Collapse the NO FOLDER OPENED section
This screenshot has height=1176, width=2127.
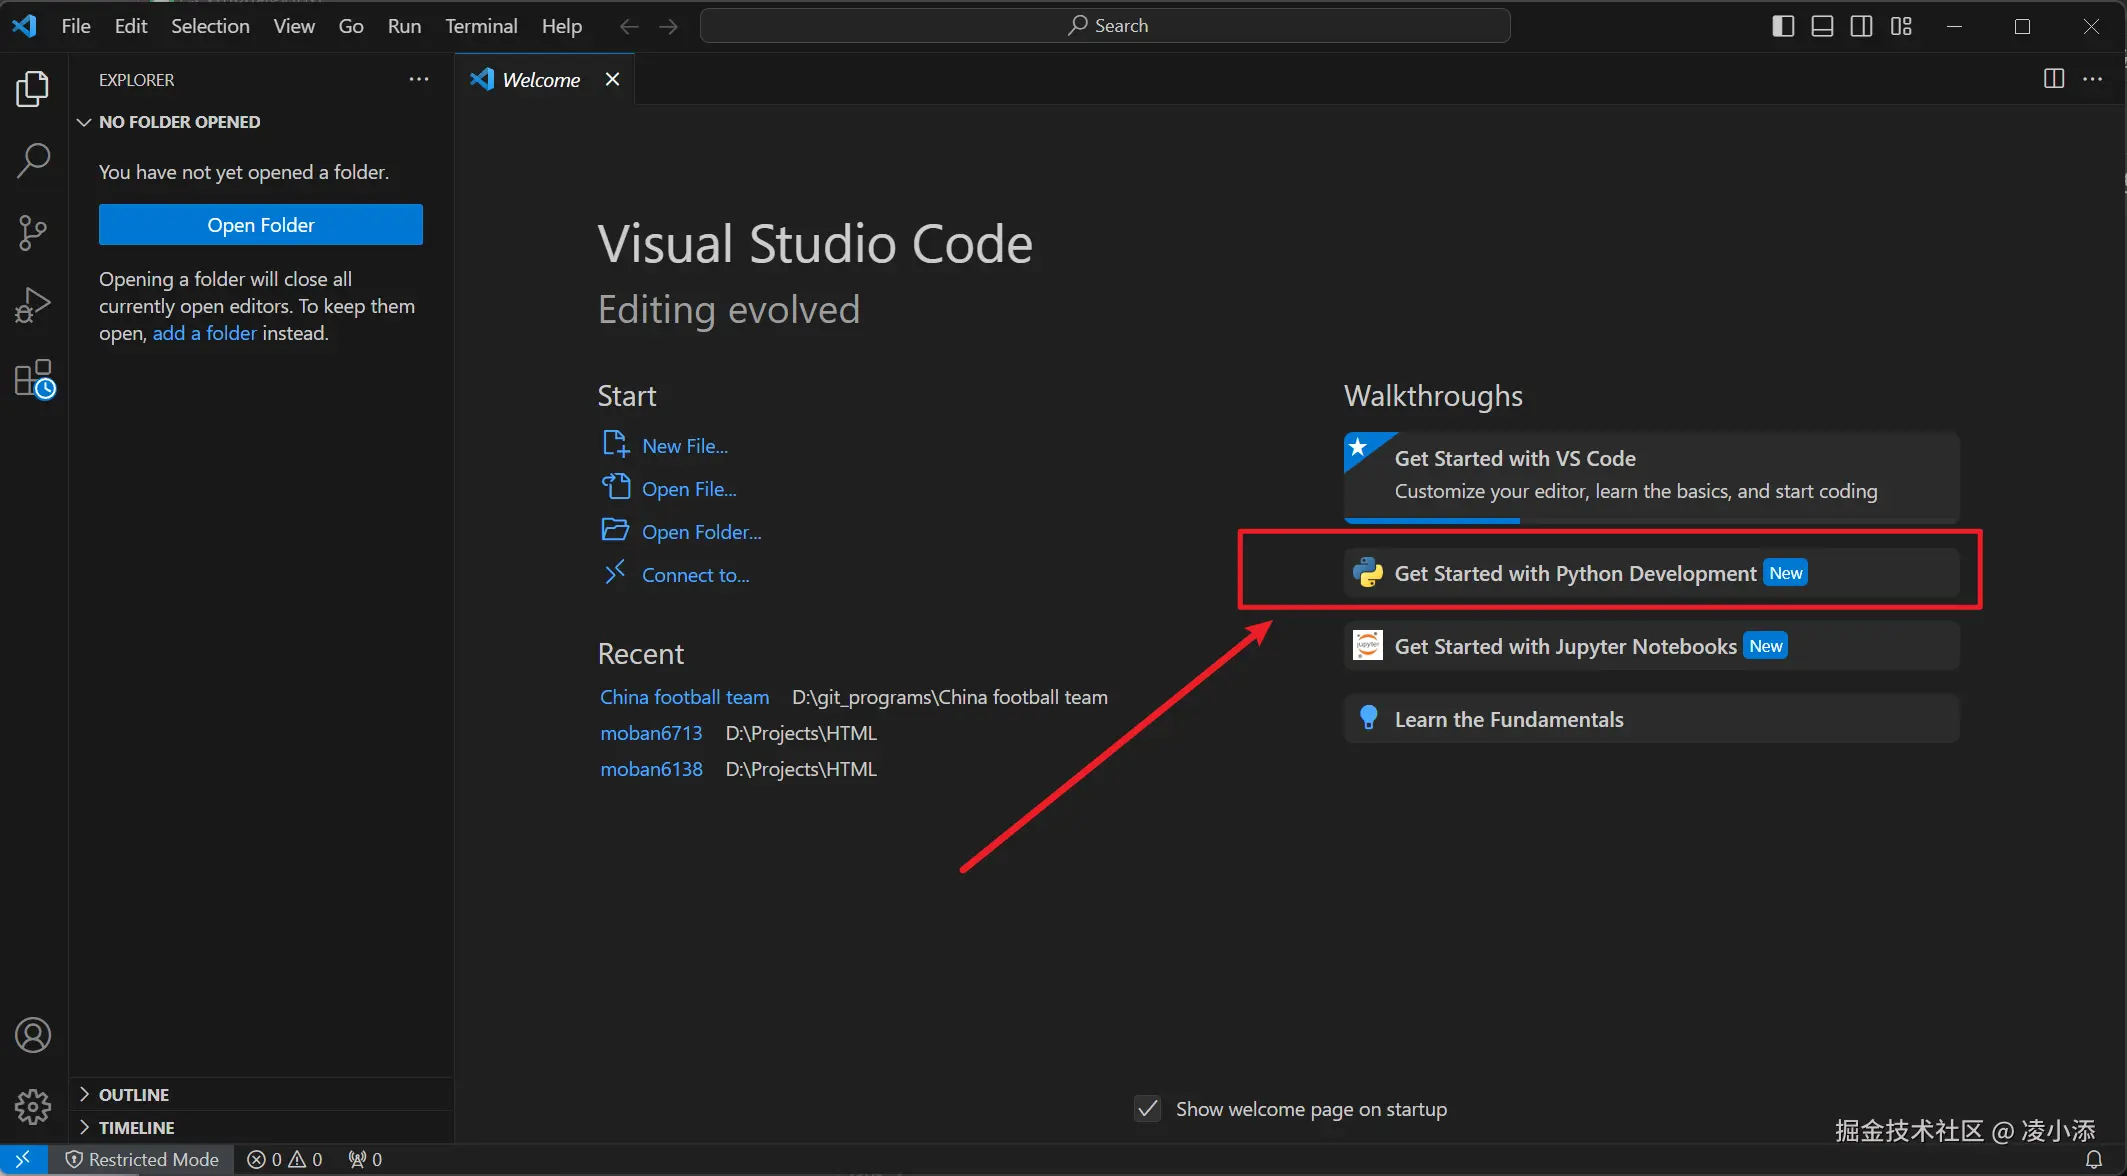(179, 122)
